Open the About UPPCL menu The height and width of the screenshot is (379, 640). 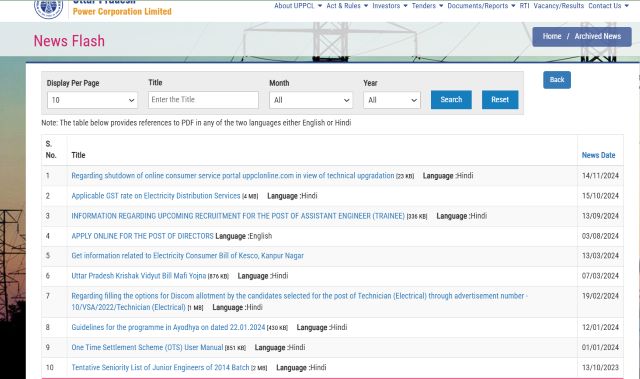[x=298, y=6]
